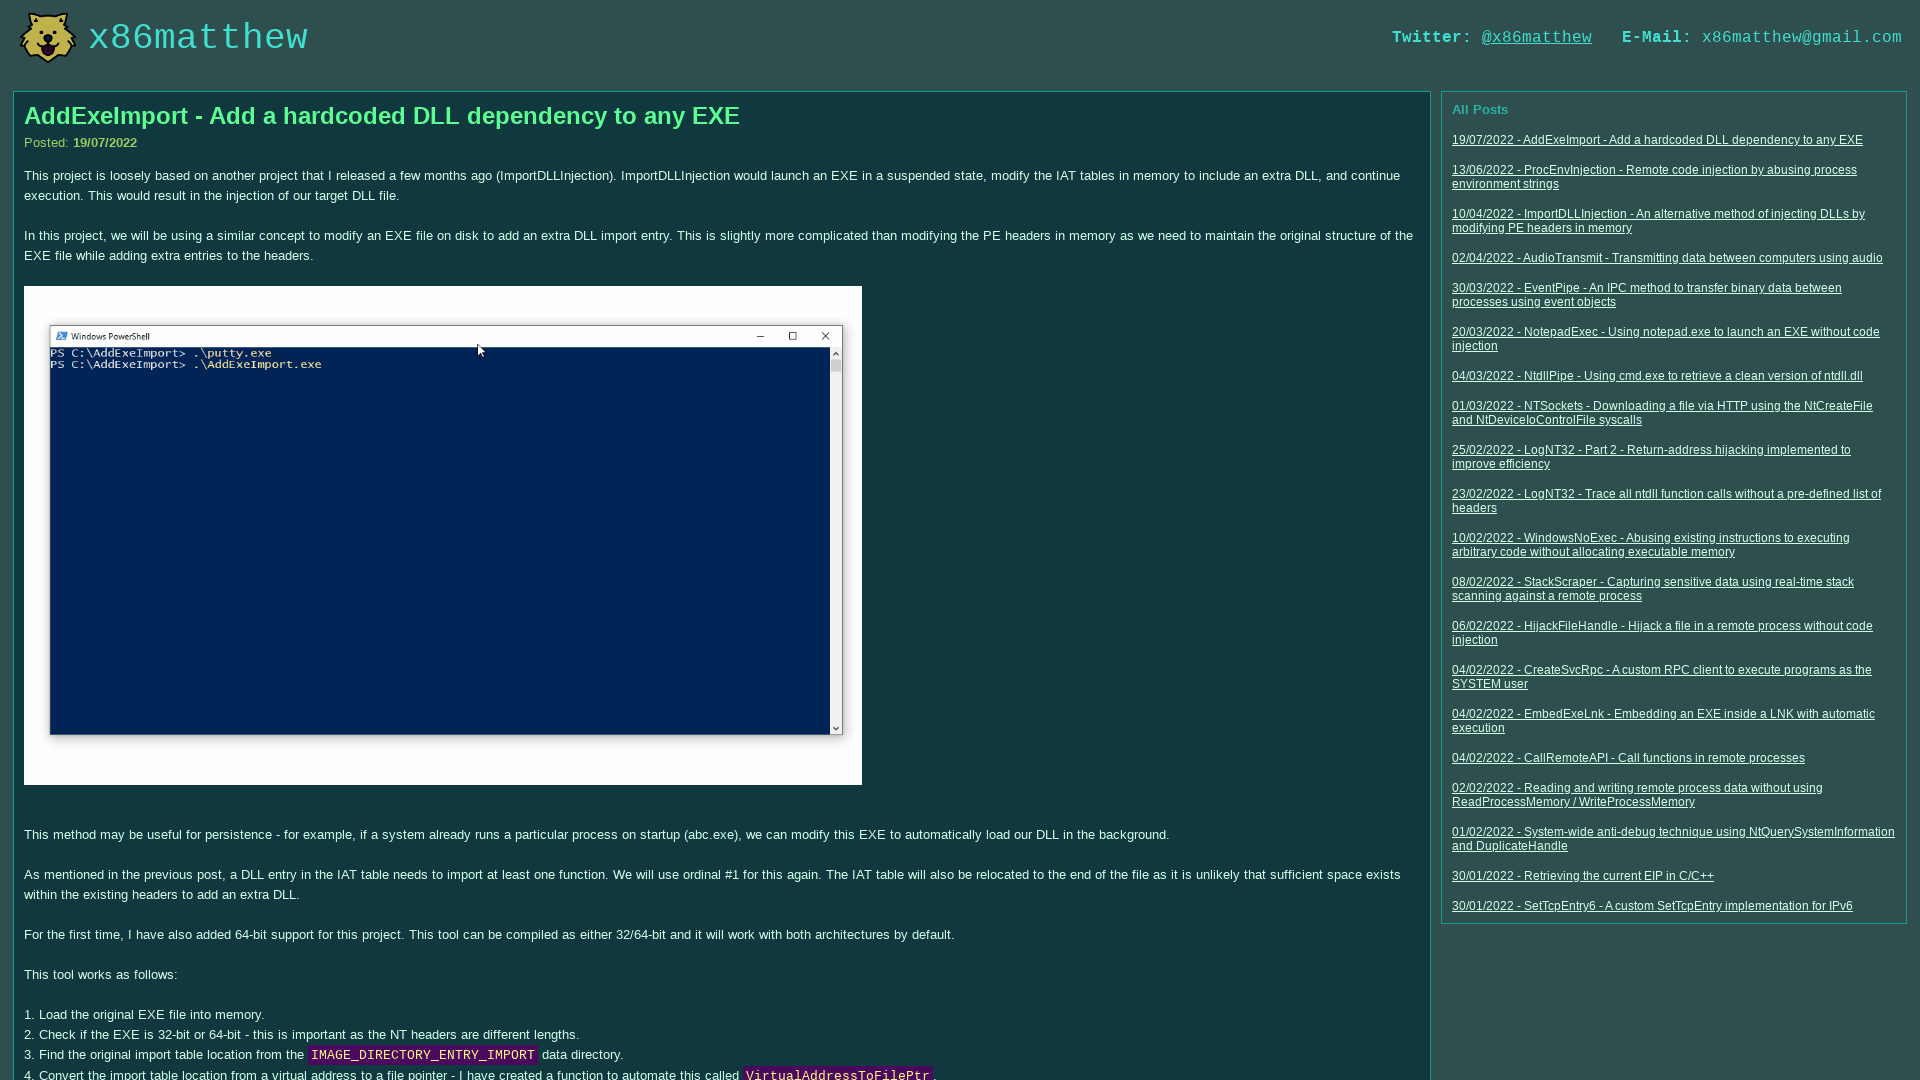Click the highlighted VirtualAddressToFilePtr code text

pos(838,1074)
